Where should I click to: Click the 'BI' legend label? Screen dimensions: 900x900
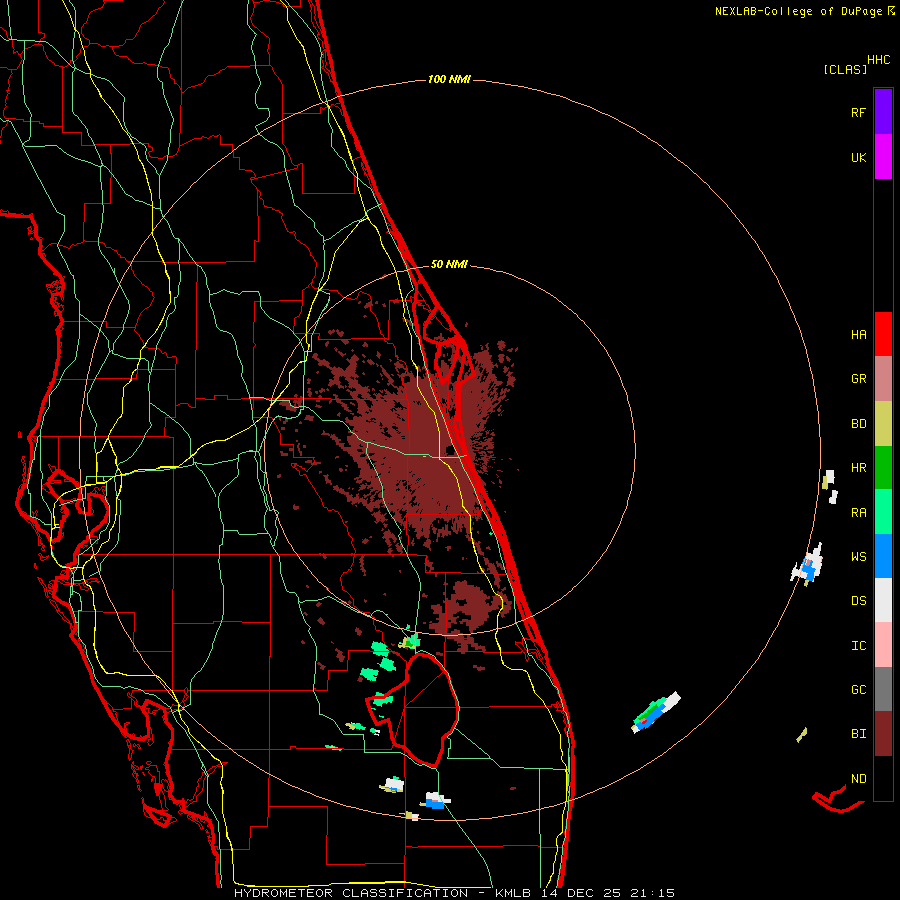[858, 734]
